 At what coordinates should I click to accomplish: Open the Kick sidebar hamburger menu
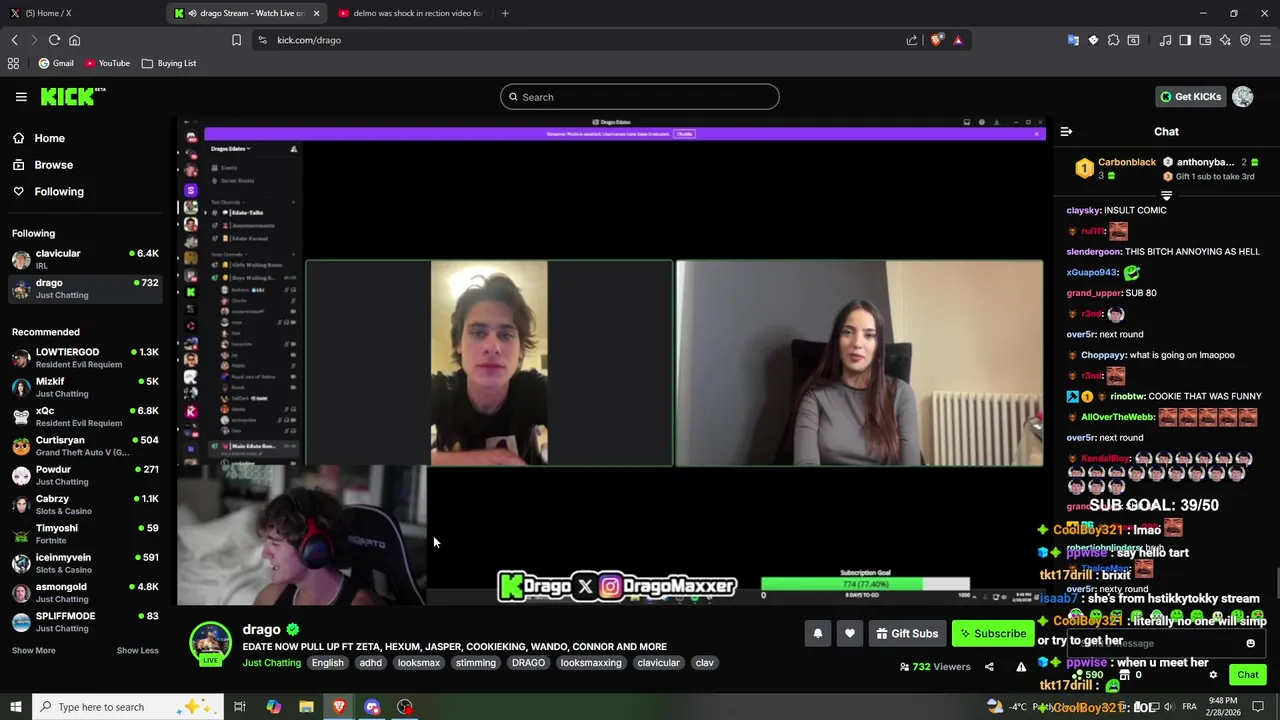pos(21,97)
